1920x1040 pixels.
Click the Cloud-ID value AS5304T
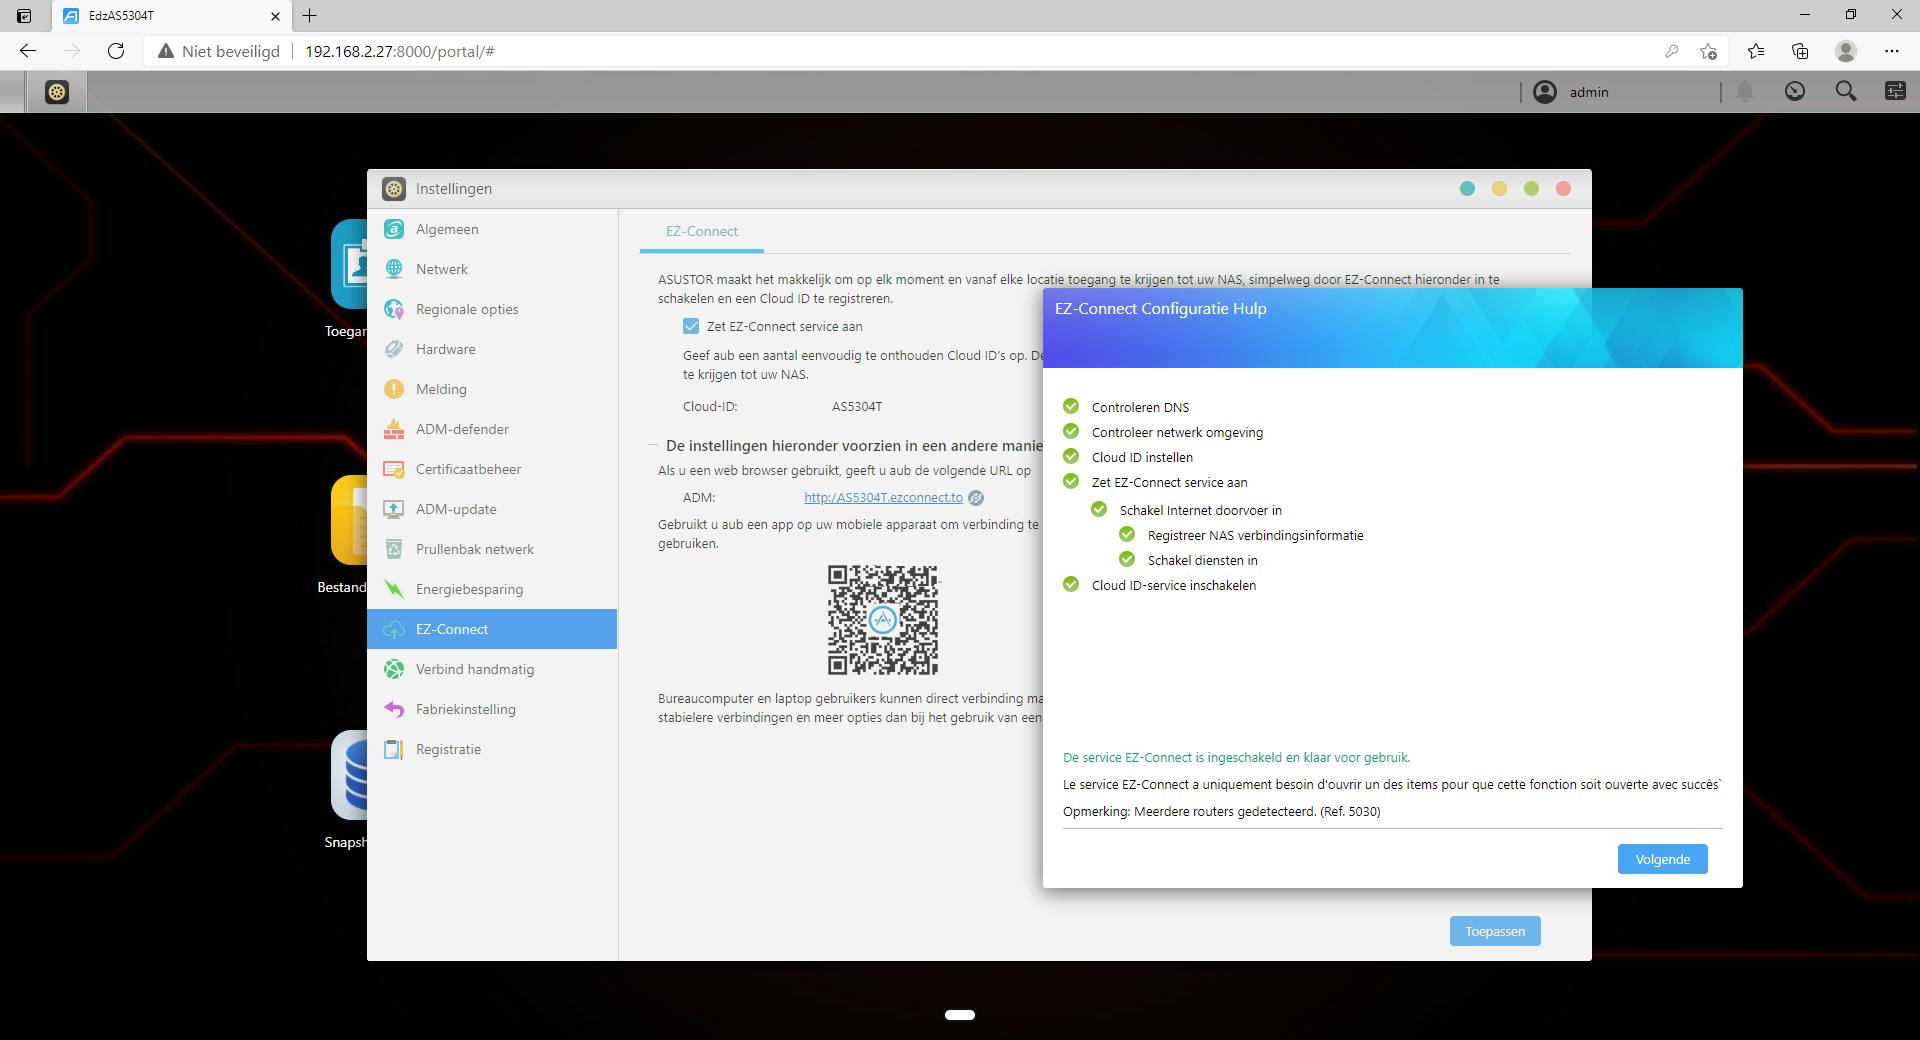857,406
